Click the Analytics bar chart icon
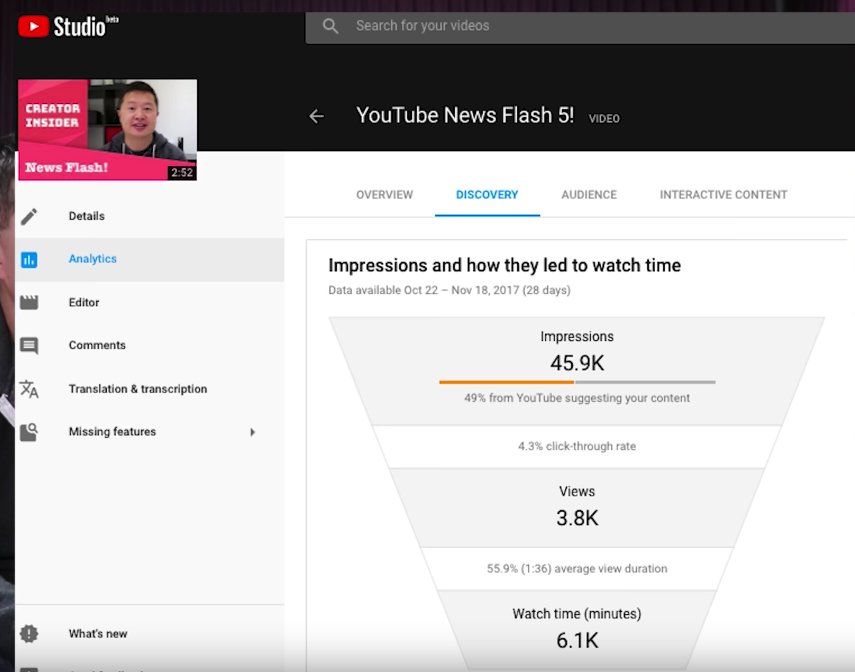 pos(29,259)
